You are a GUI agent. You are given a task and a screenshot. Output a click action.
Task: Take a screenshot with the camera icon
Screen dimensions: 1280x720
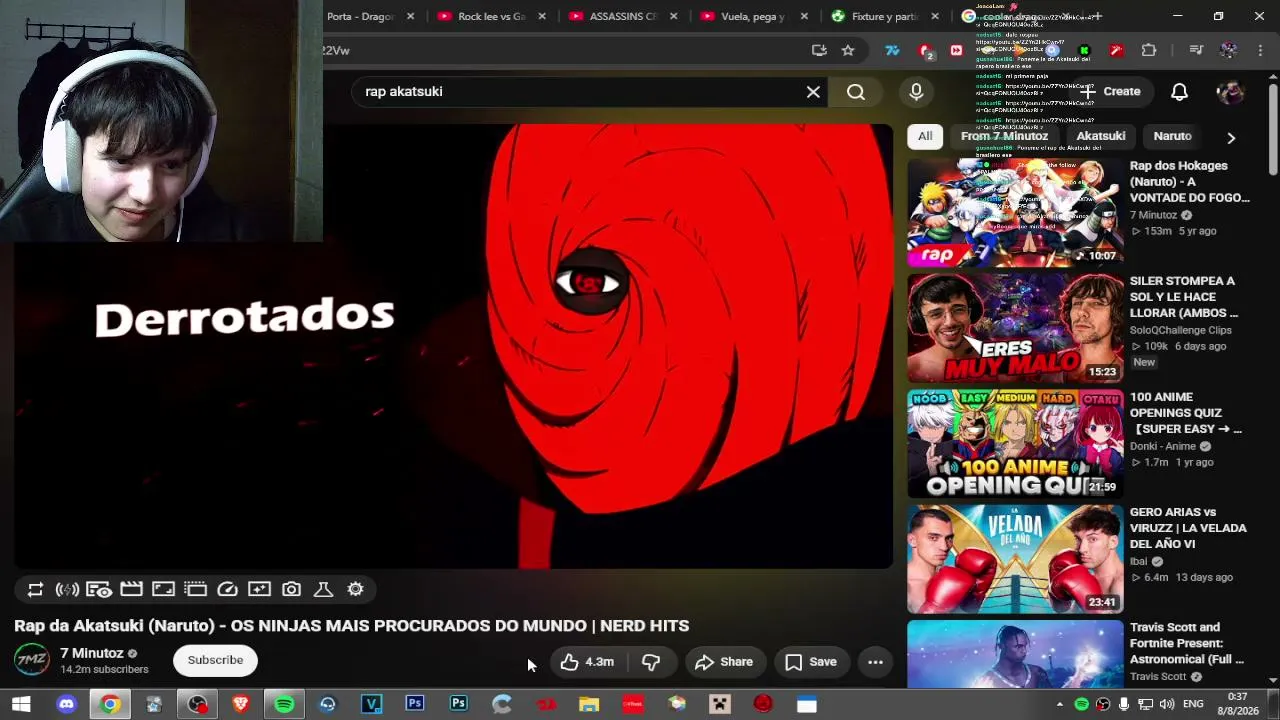point(291,590)
